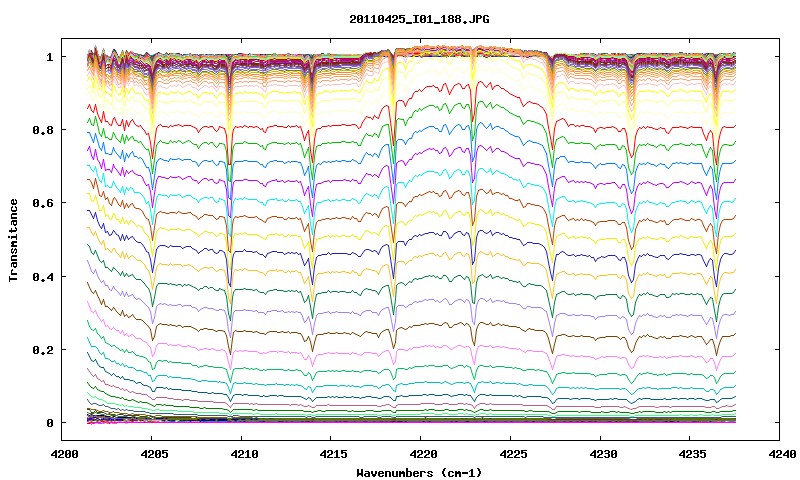
Task: Click the x-axis tick label 4225
Action: pos(513,454)
